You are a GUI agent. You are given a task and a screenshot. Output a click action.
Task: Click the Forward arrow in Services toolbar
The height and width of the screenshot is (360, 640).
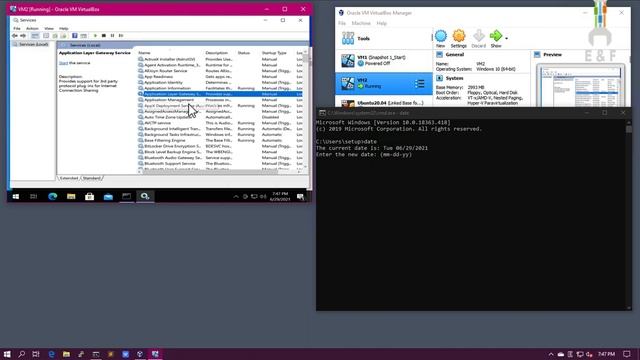coord(23,36)
